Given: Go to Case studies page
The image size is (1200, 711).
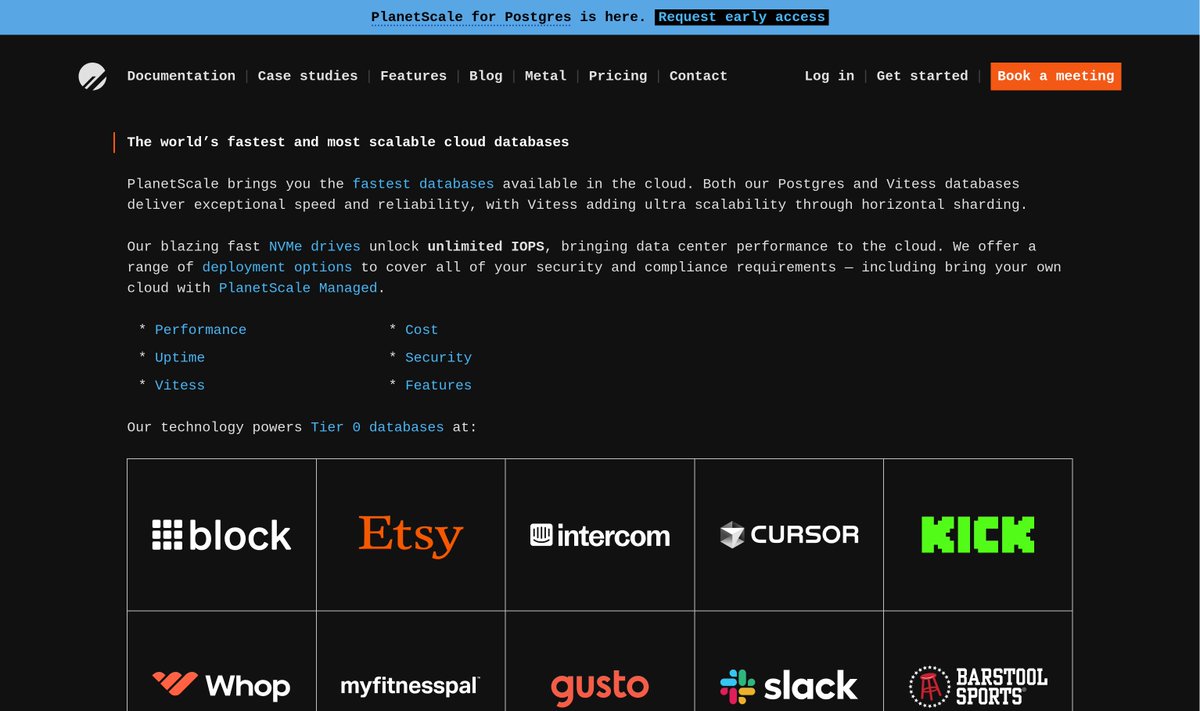Looking at the screenshot, I should (308, 76).
